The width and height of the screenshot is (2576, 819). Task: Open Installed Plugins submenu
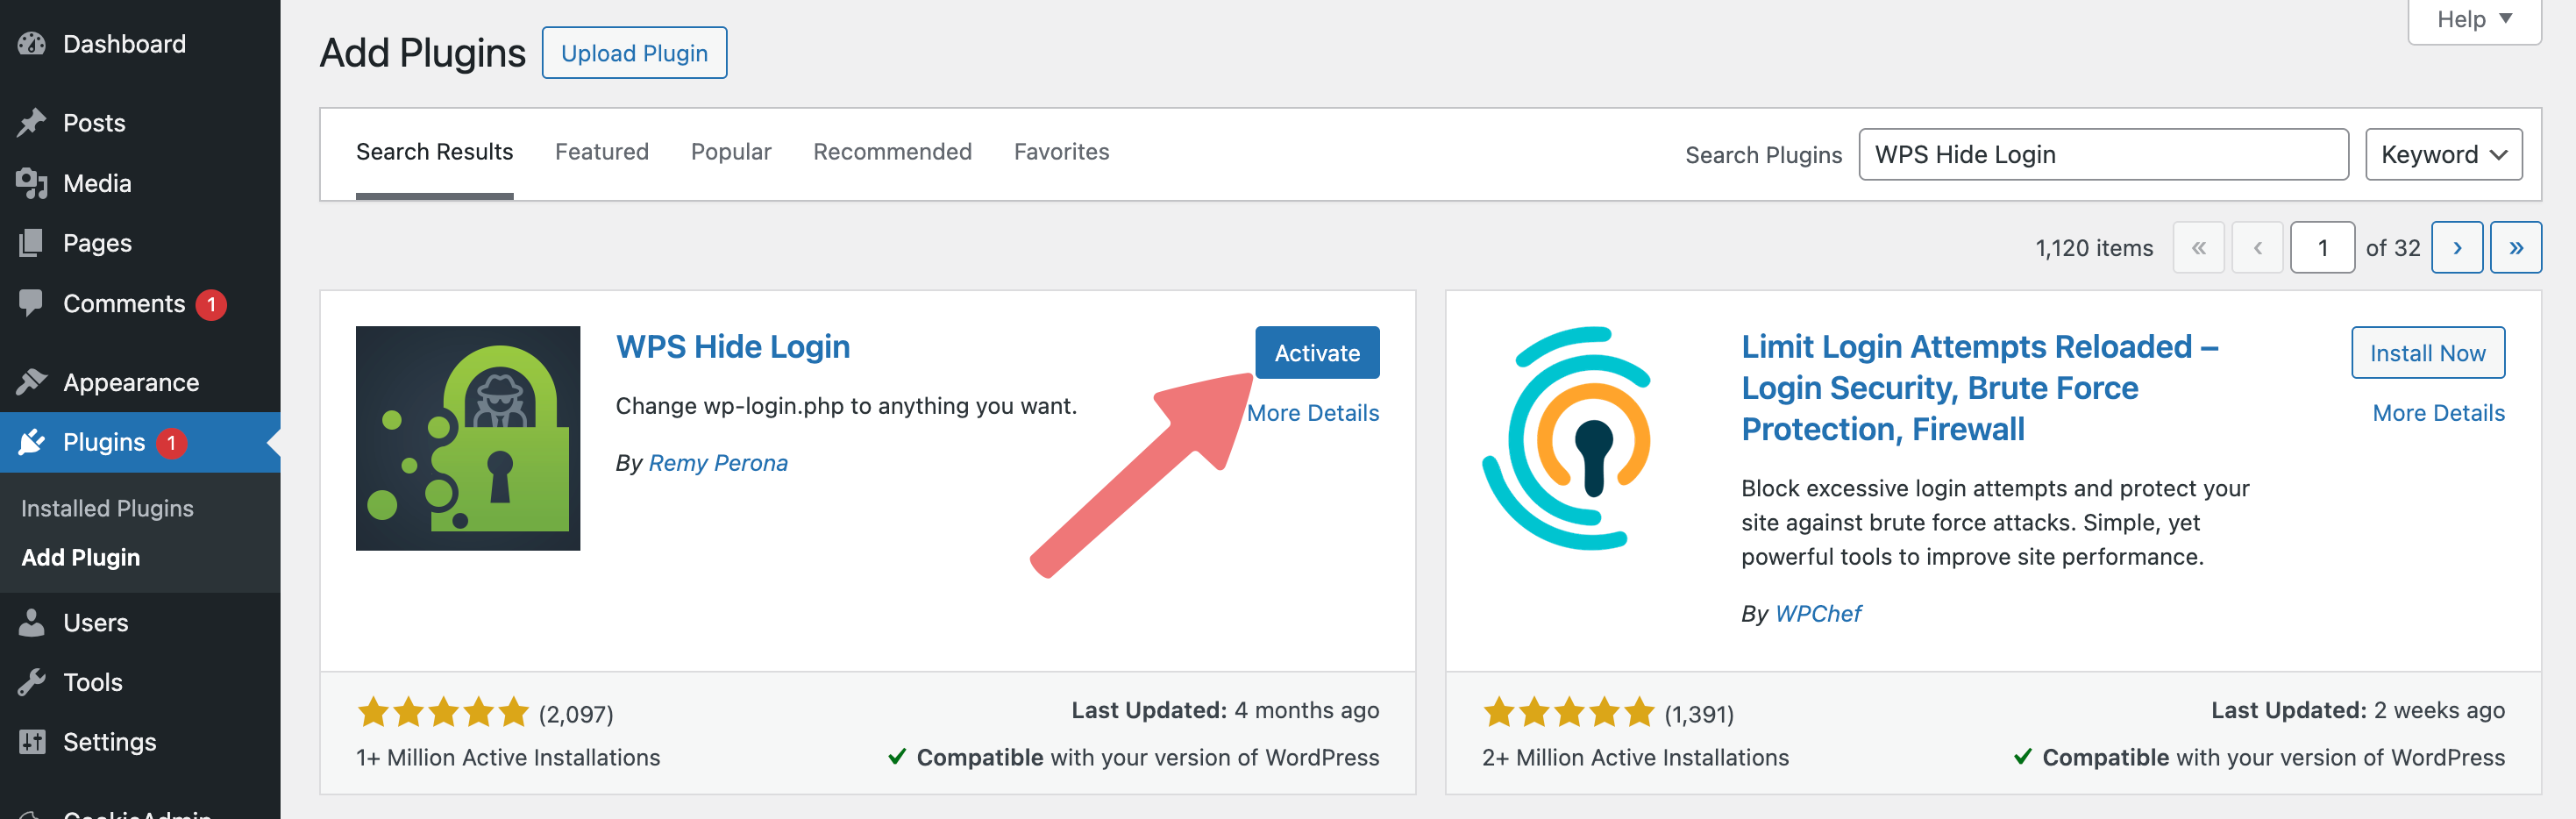coord(107,508)
